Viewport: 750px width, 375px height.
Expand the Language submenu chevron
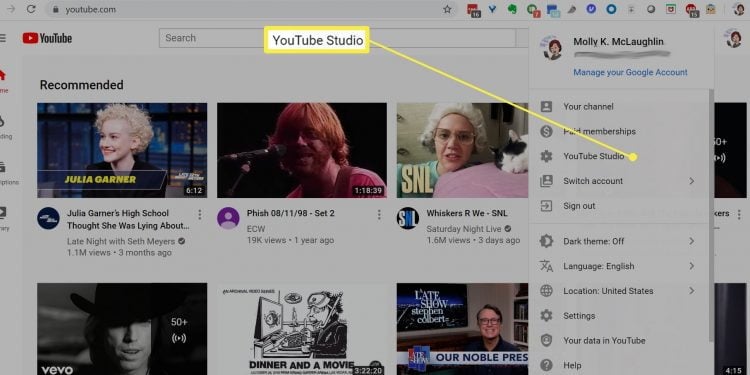[692, 266]
